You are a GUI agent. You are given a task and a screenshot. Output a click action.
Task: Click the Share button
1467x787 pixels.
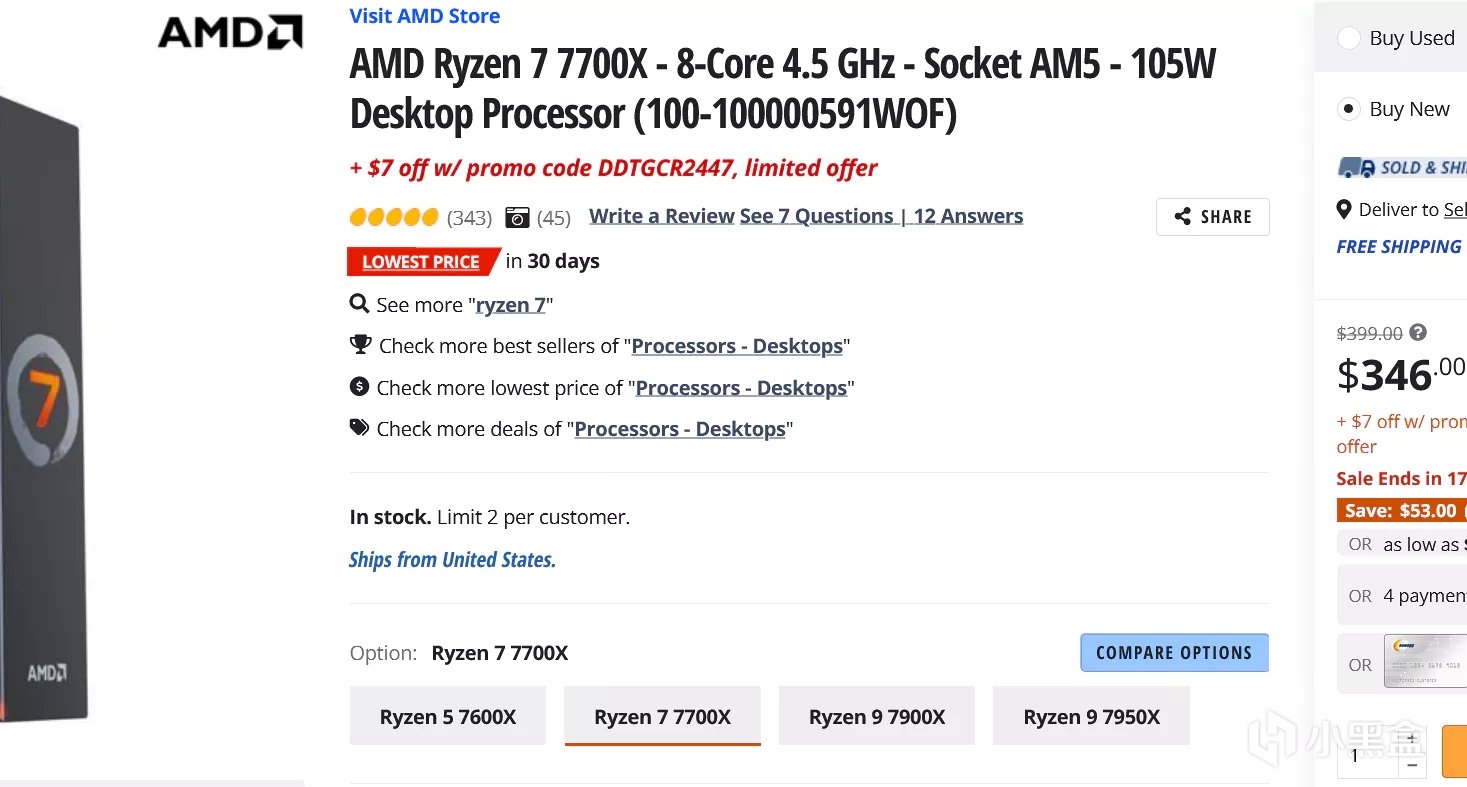pyautogui.click(x=1212, y=217)
